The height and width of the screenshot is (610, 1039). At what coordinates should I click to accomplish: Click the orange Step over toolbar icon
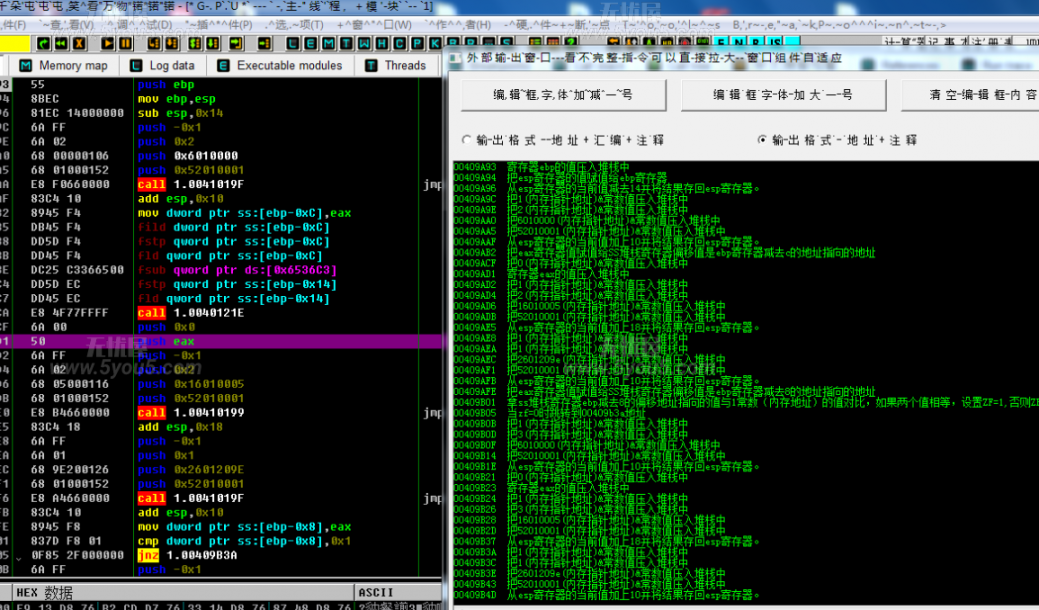171,44
